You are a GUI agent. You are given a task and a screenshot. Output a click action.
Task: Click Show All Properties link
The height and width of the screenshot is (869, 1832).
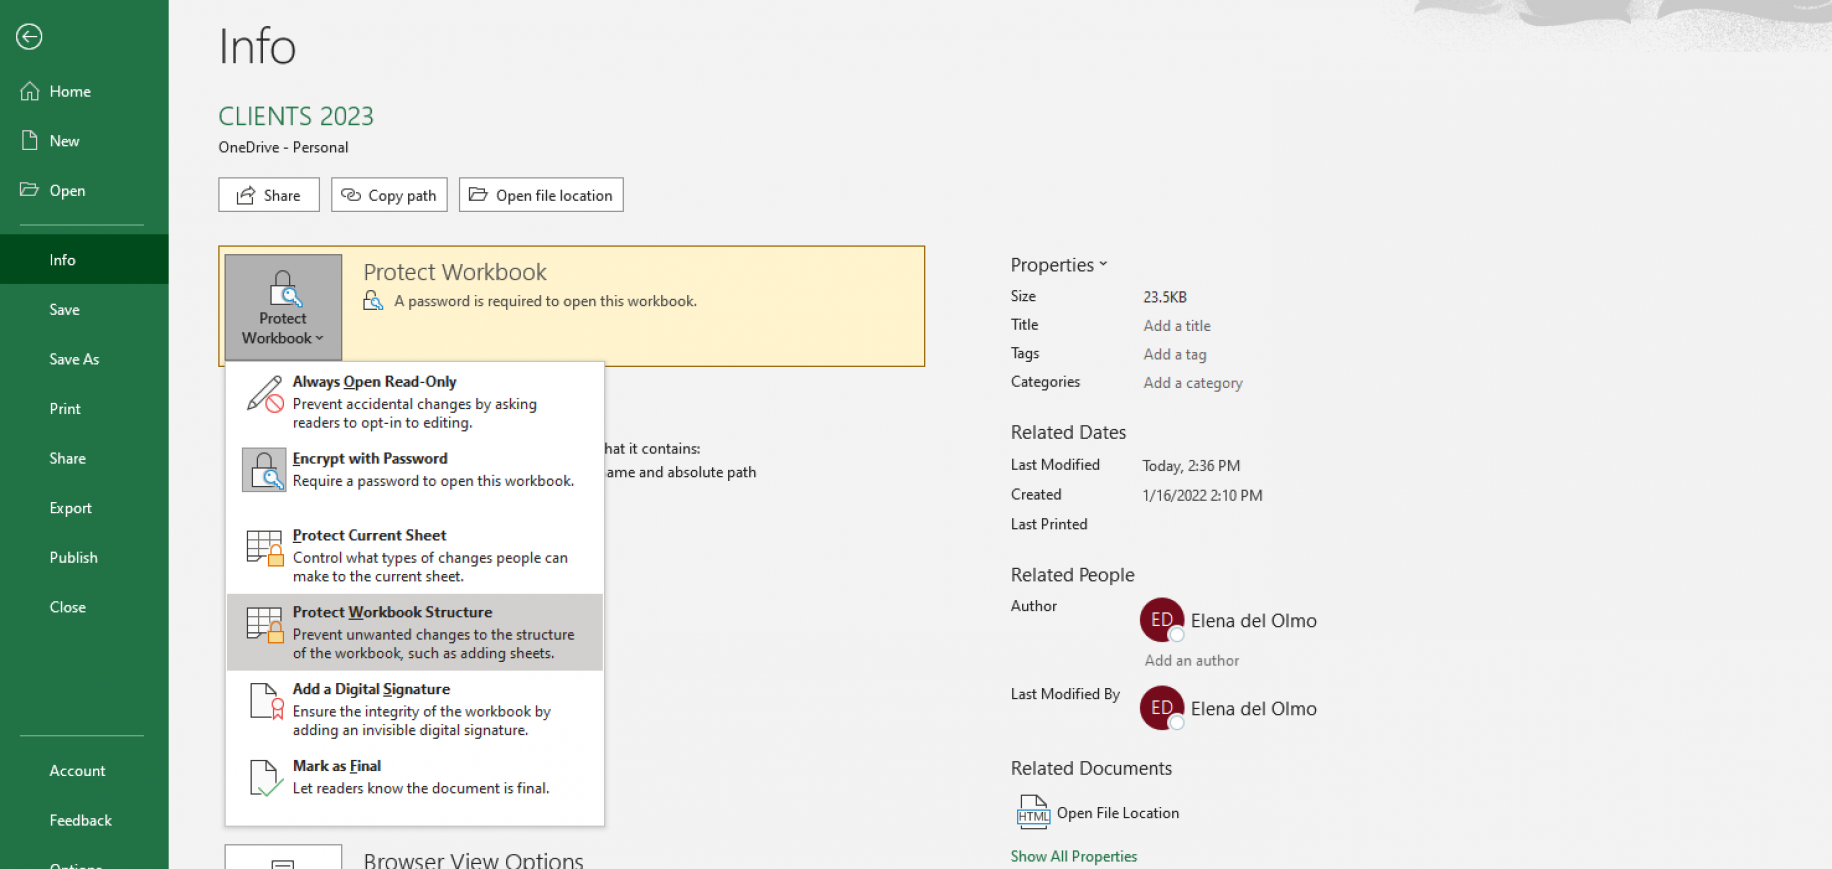[1073, 856]
